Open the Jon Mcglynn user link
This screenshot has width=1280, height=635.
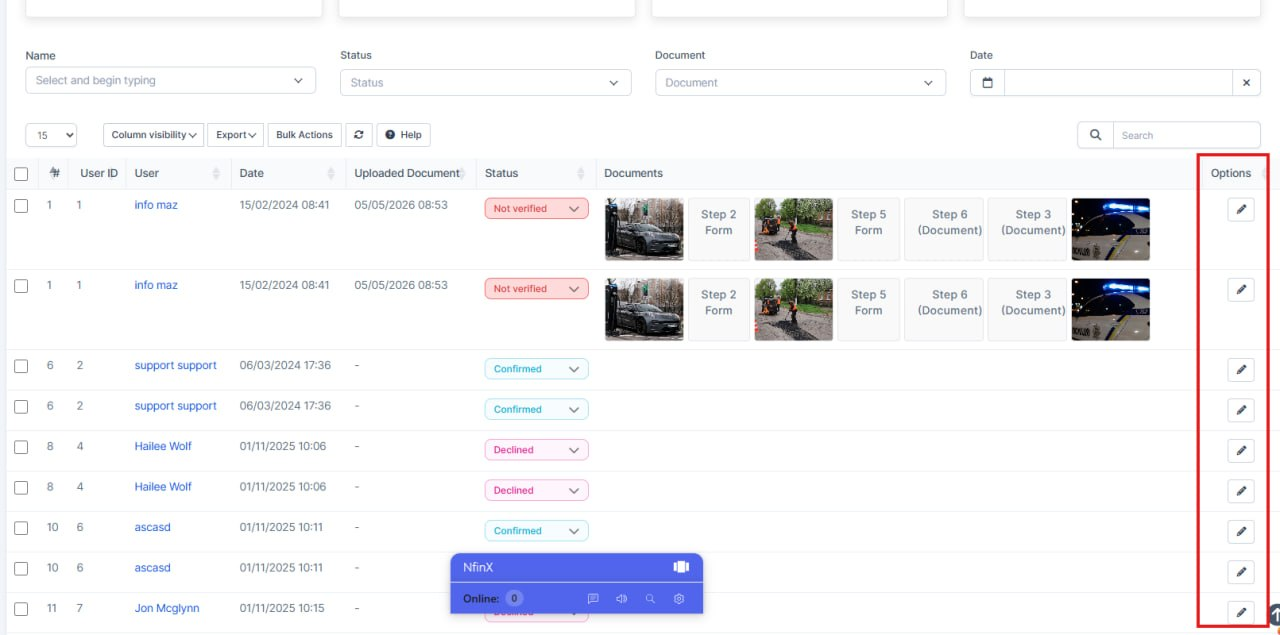[x=167, y=608]
